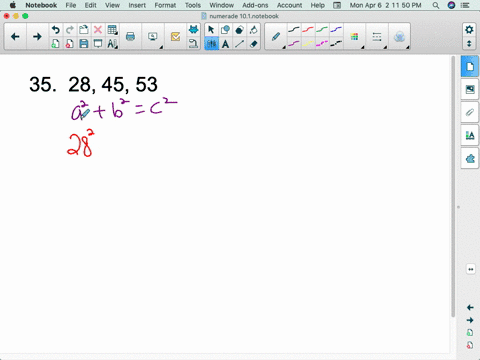Delete the selected object with red X
480x360 pixels.
pos(98,30)
